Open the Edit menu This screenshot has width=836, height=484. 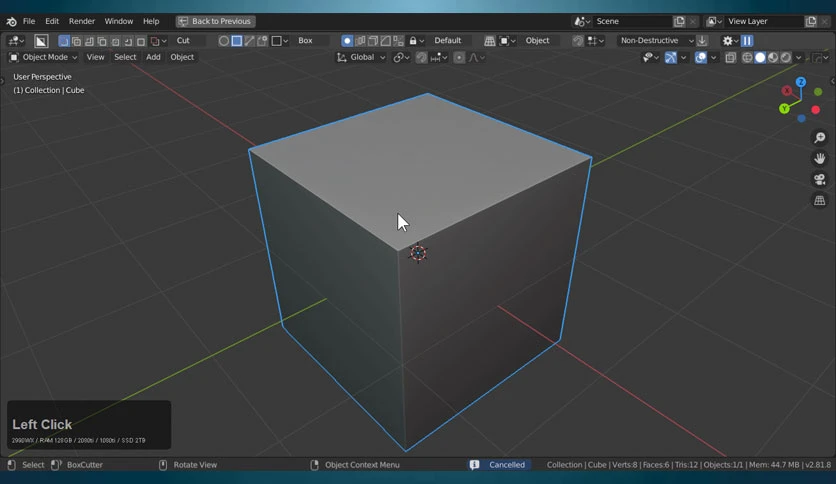[x=52, y=21]
